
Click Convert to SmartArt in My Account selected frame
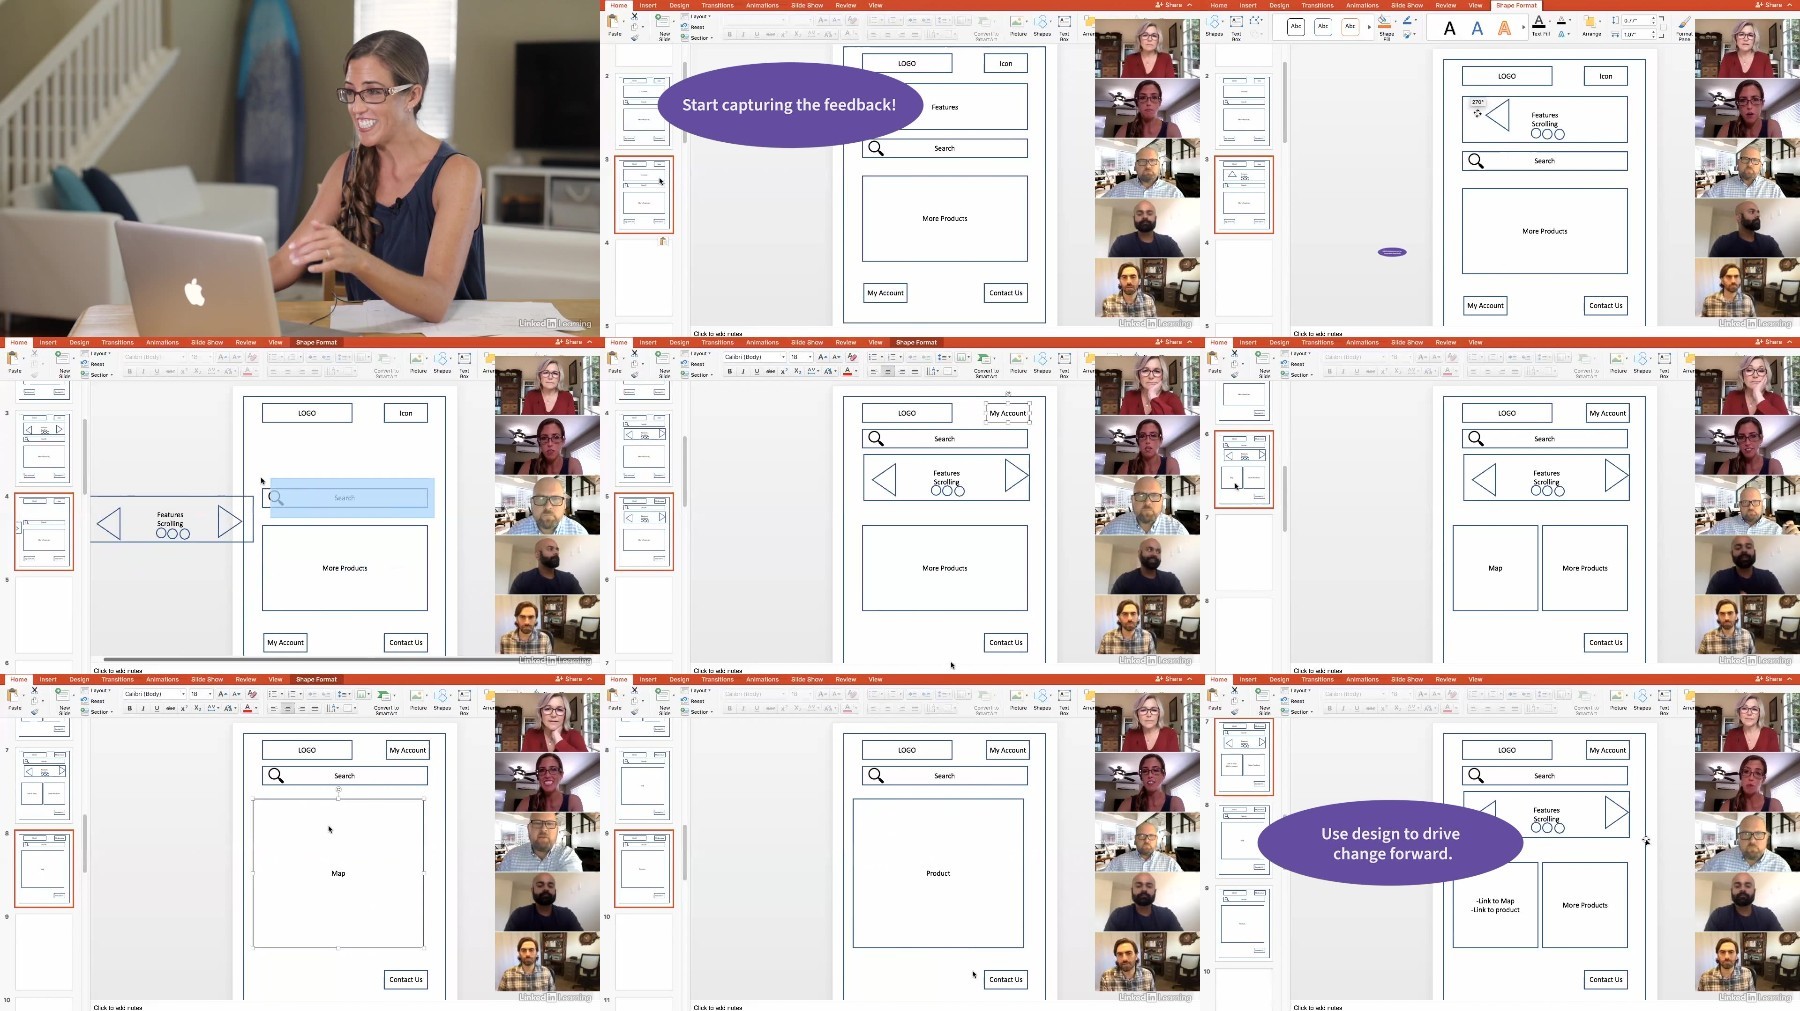[986, 363]
